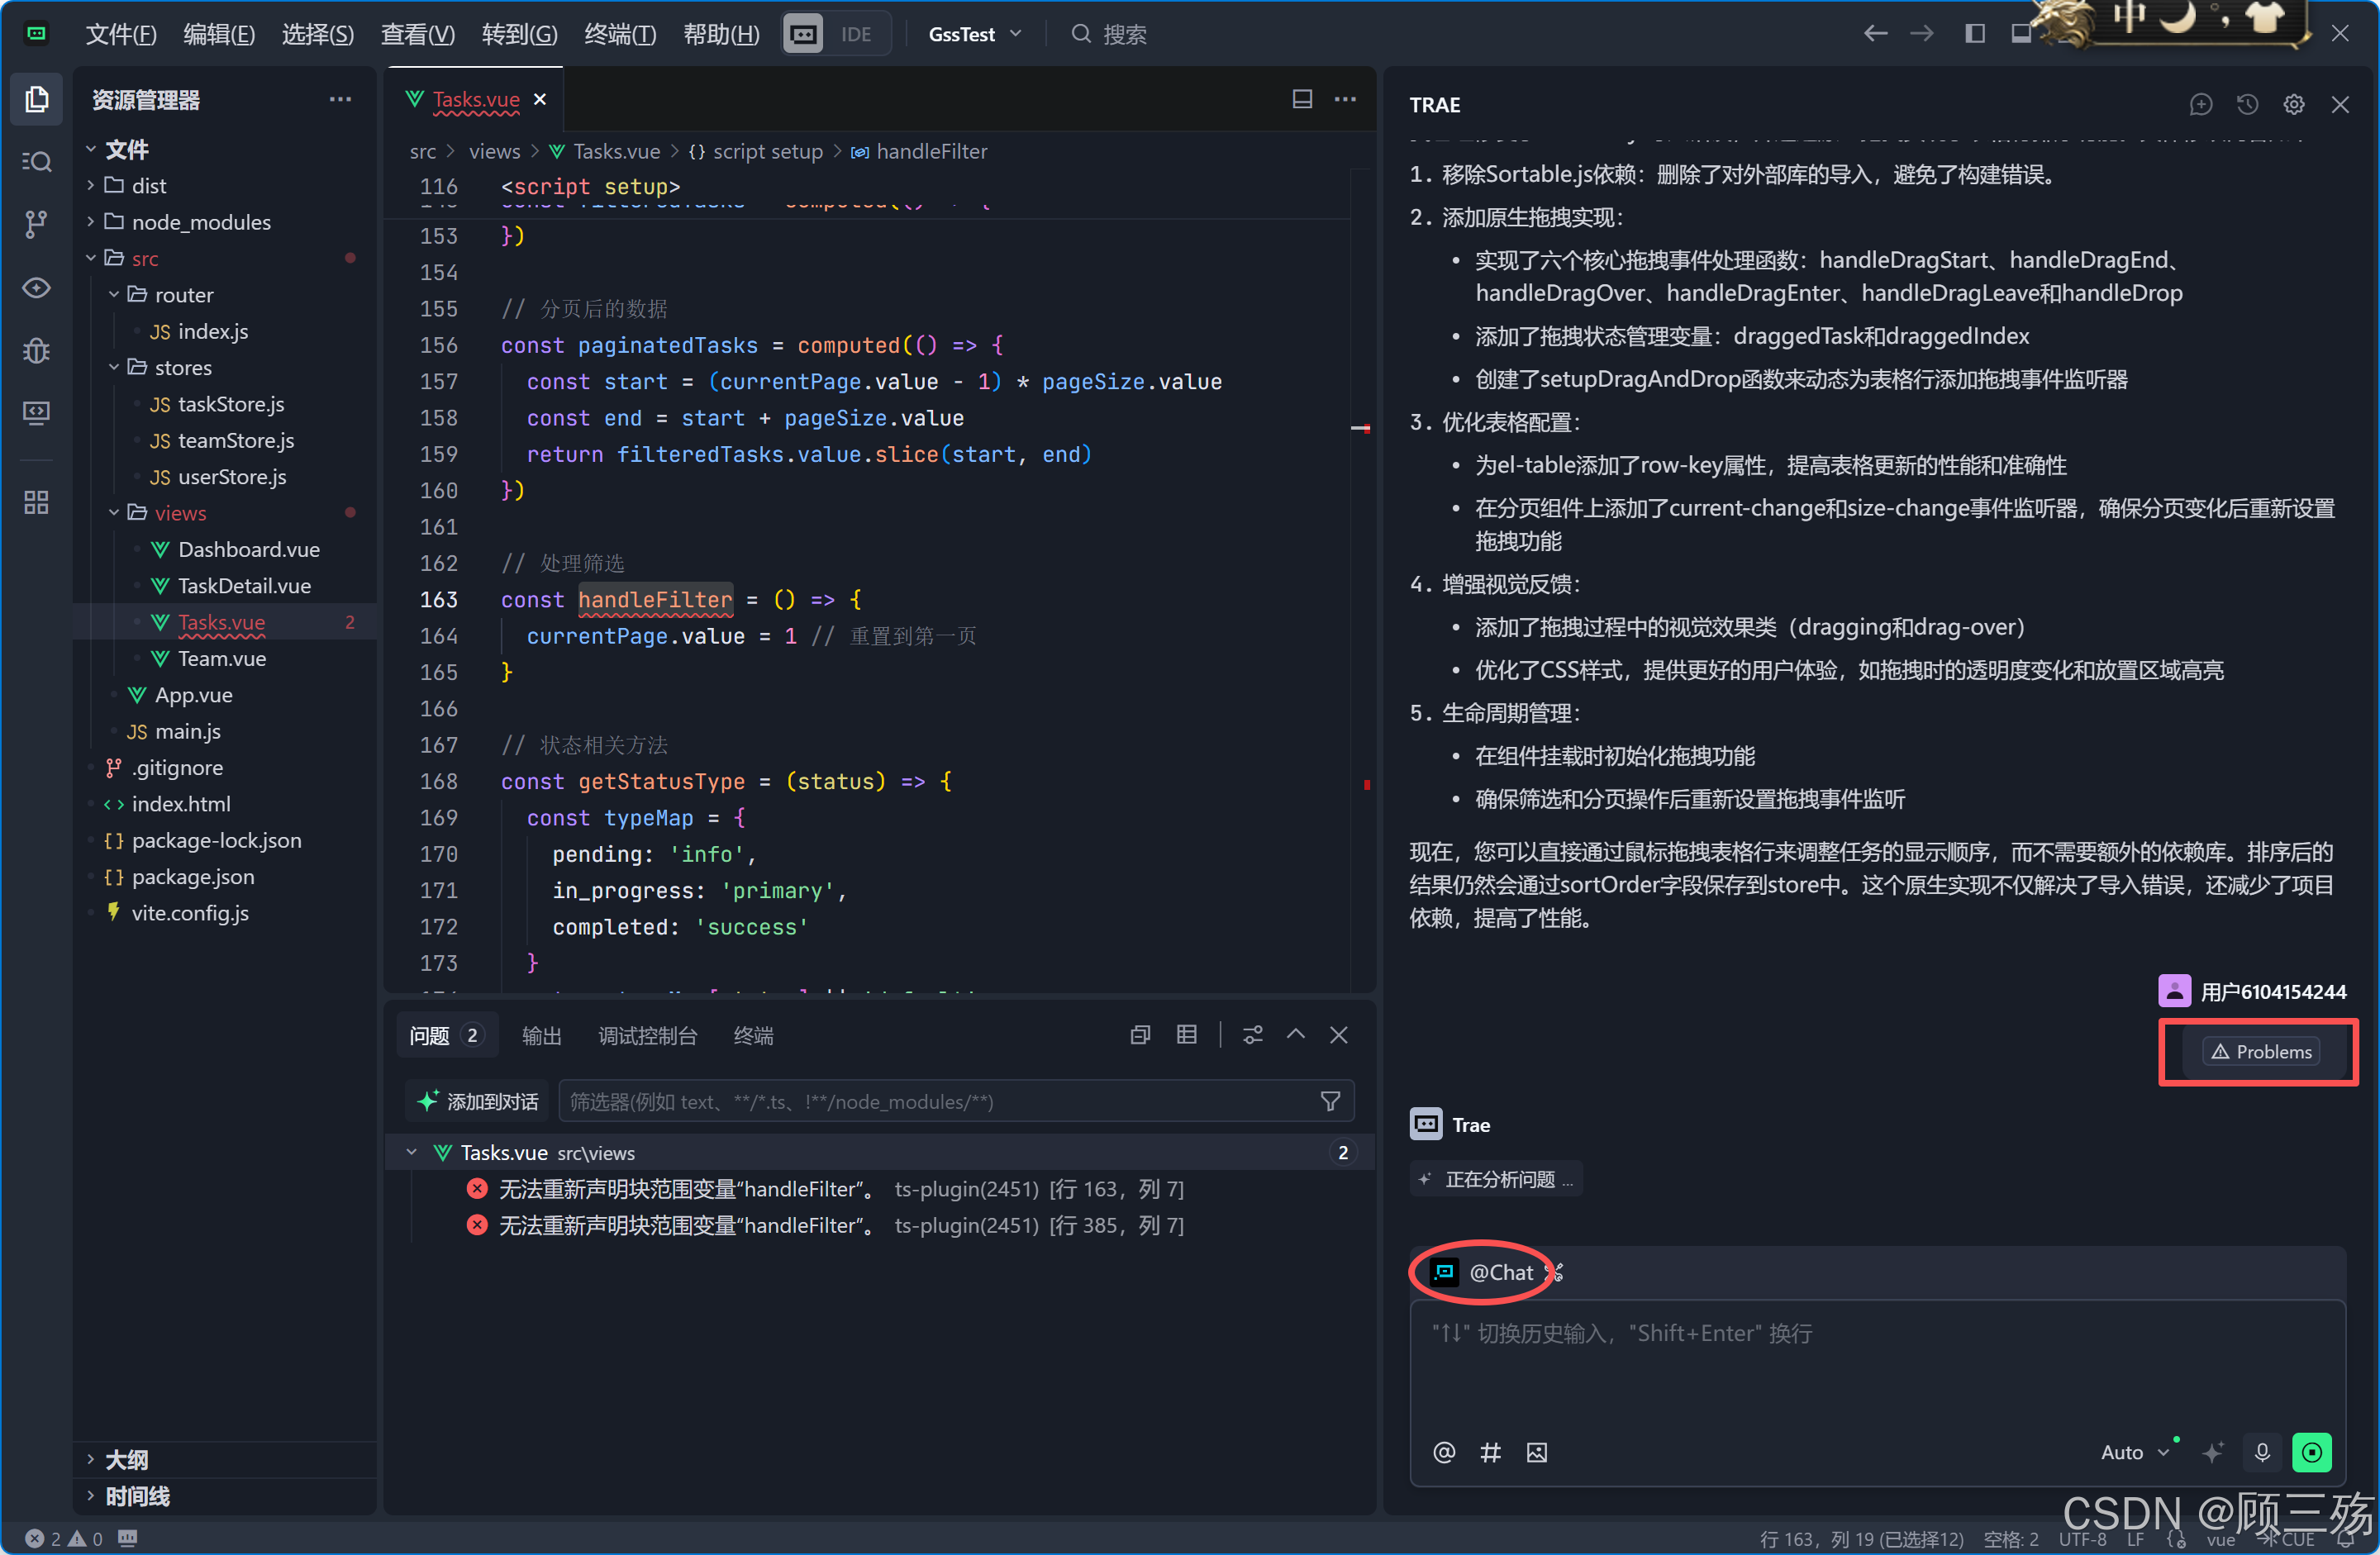Open the Auto model dropdown
Viewport: 2380px width, 1555px height.
click(x=2133, y=1452)
